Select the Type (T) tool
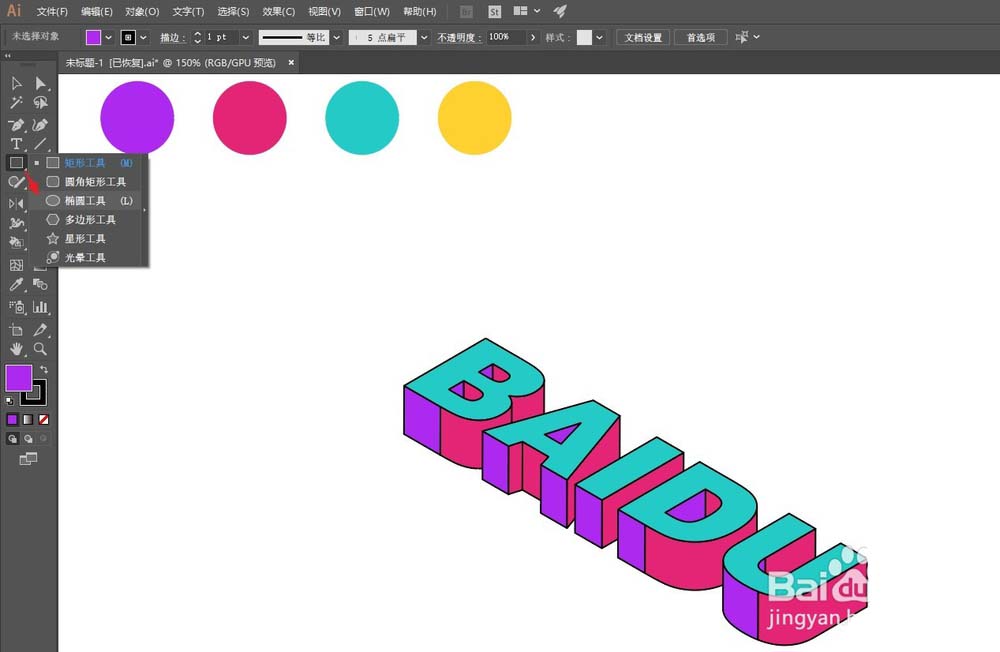 (16, 144)
